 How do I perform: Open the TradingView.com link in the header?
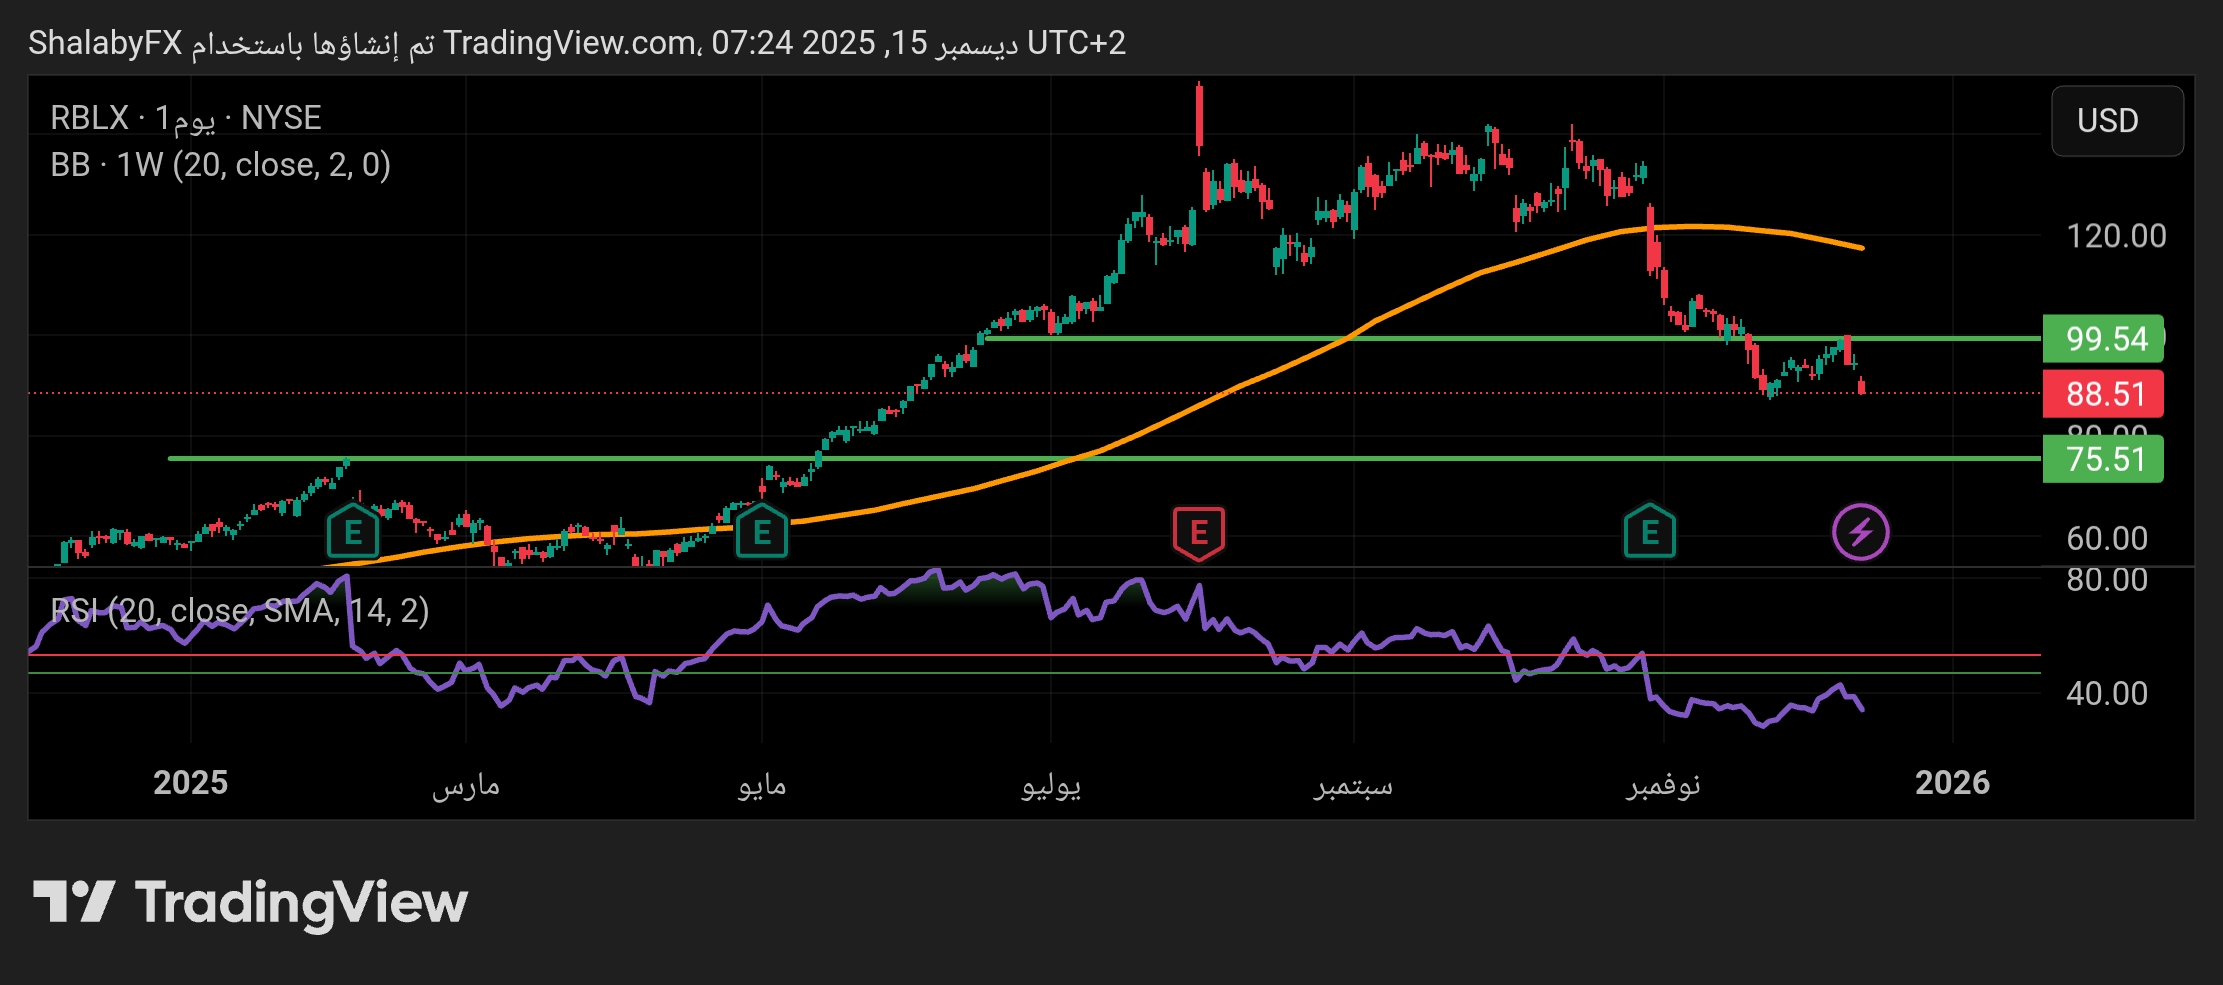coord(570,43)
